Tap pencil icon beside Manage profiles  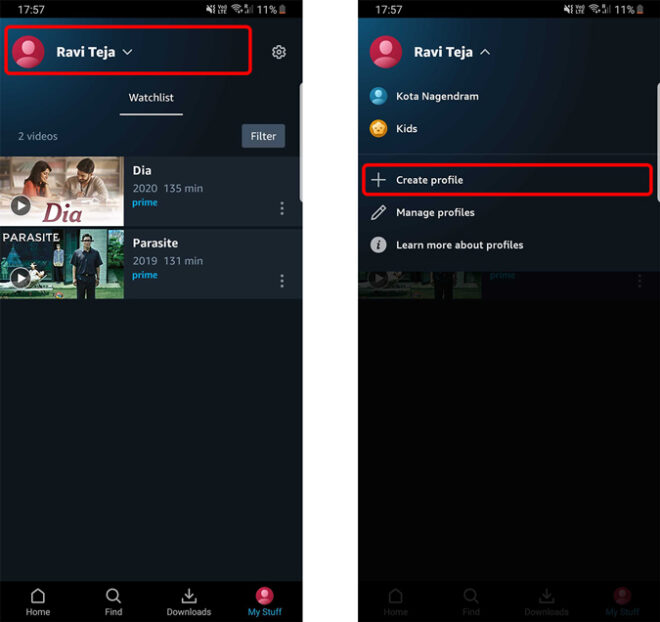378,213
